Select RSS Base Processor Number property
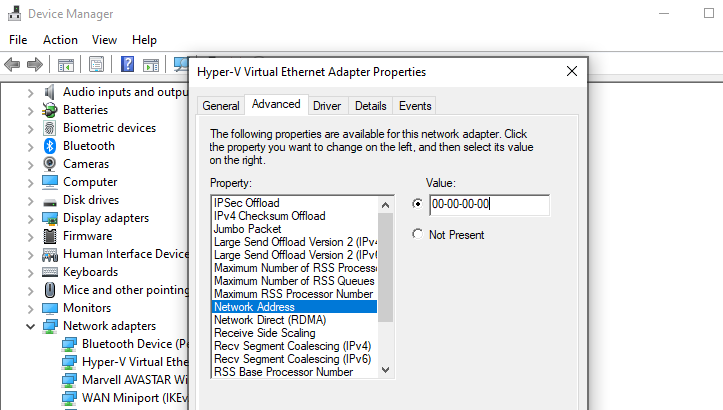Viewport: 723px width, 410px height. click(294, 372)
